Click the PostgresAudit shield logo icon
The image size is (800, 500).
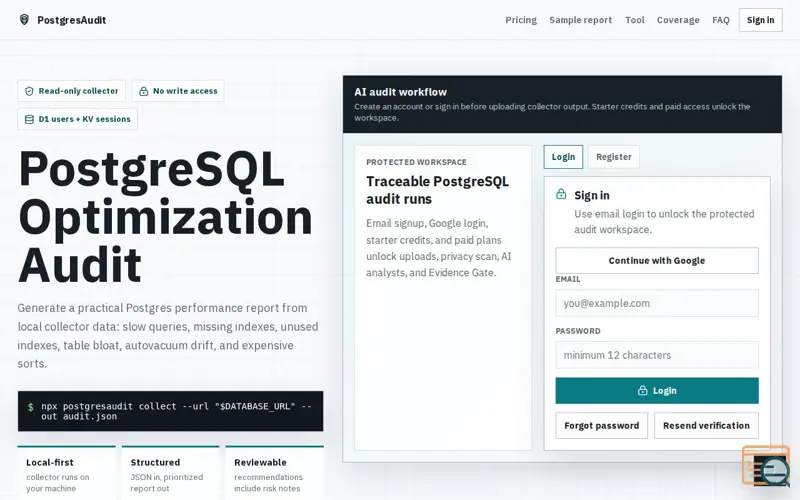[x=24, y=20]
